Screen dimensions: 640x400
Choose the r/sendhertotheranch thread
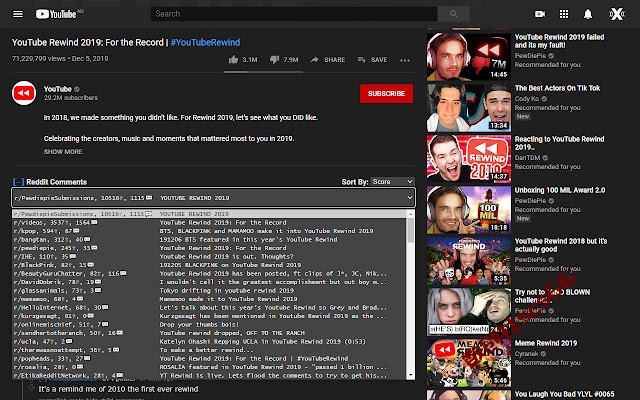[x=209, y=333]
